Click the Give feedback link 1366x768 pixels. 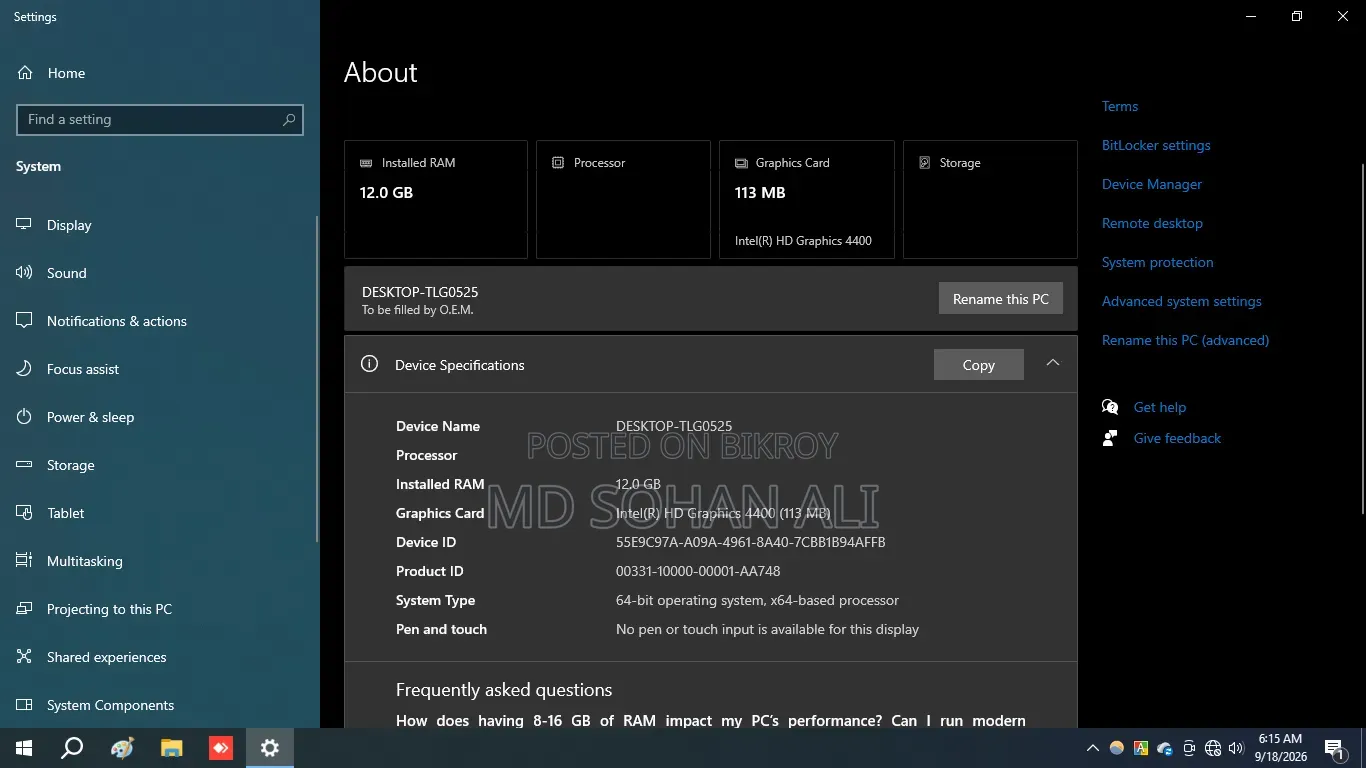tap(1177, 438)
